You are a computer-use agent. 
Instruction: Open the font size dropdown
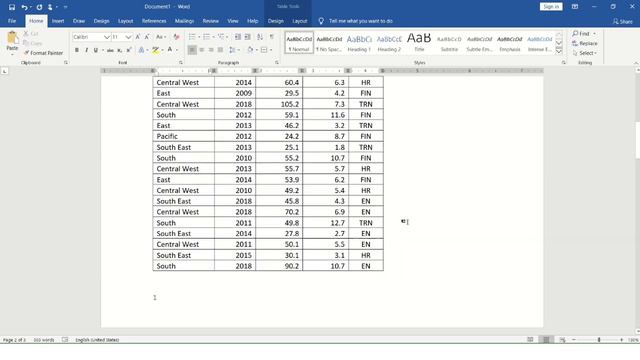[x=128, y=37]
